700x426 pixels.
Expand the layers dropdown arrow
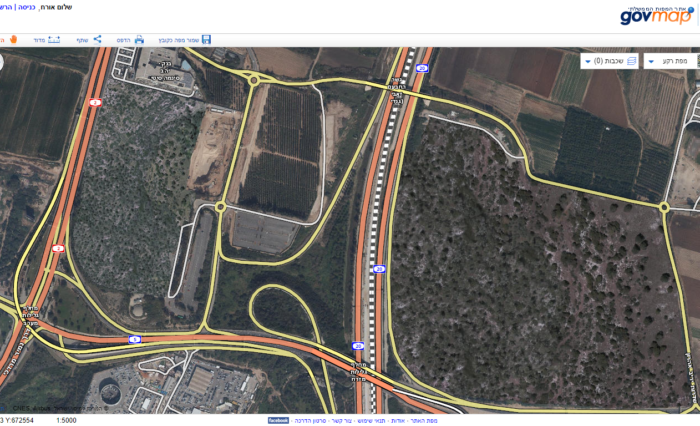(x=588, y=62)
